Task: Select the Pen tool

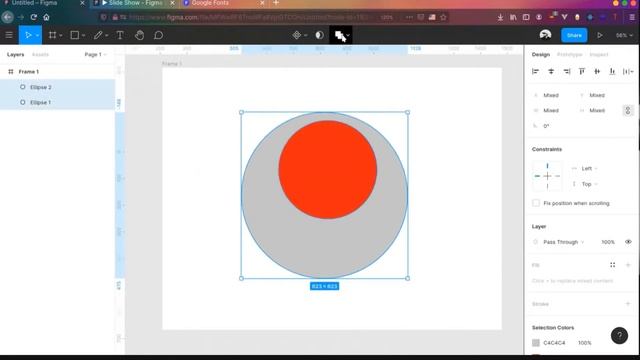Action: pyautogui.click(x=98, y=35)
